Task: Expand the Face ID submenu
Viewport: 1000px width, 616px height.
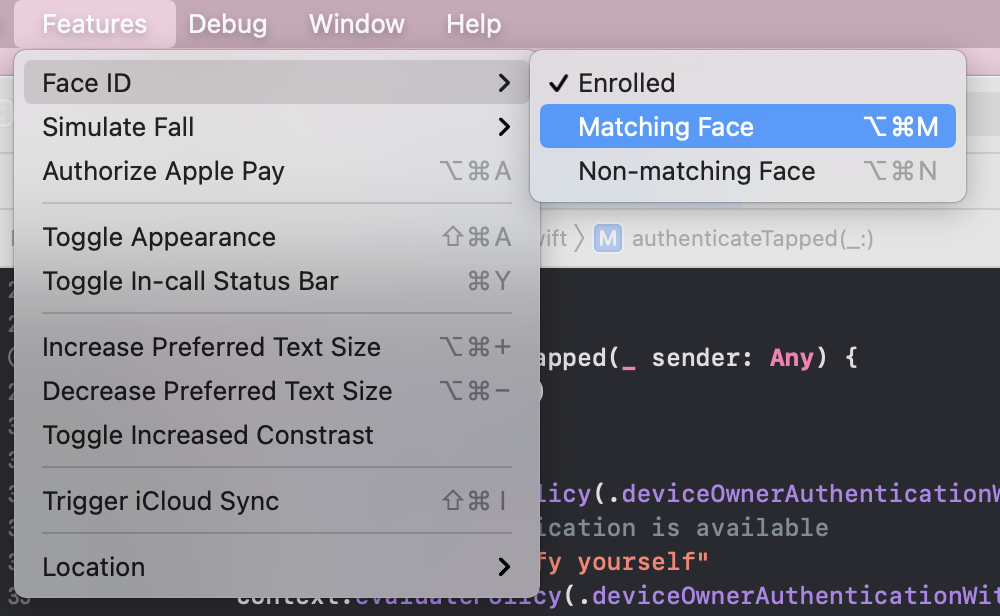Action: [x=276, y=83]
